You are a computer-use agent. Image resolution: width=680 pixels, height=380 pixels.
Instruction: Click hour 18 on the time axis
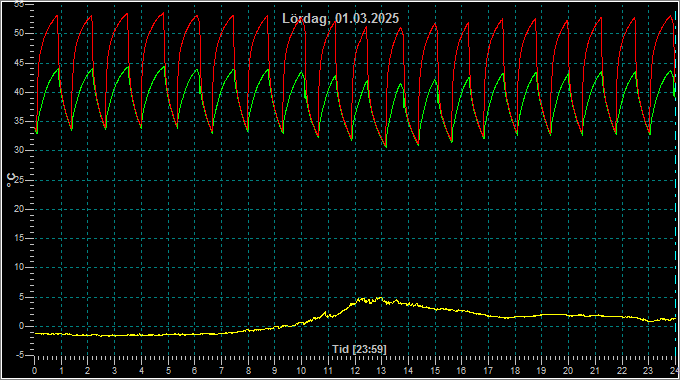515,371
